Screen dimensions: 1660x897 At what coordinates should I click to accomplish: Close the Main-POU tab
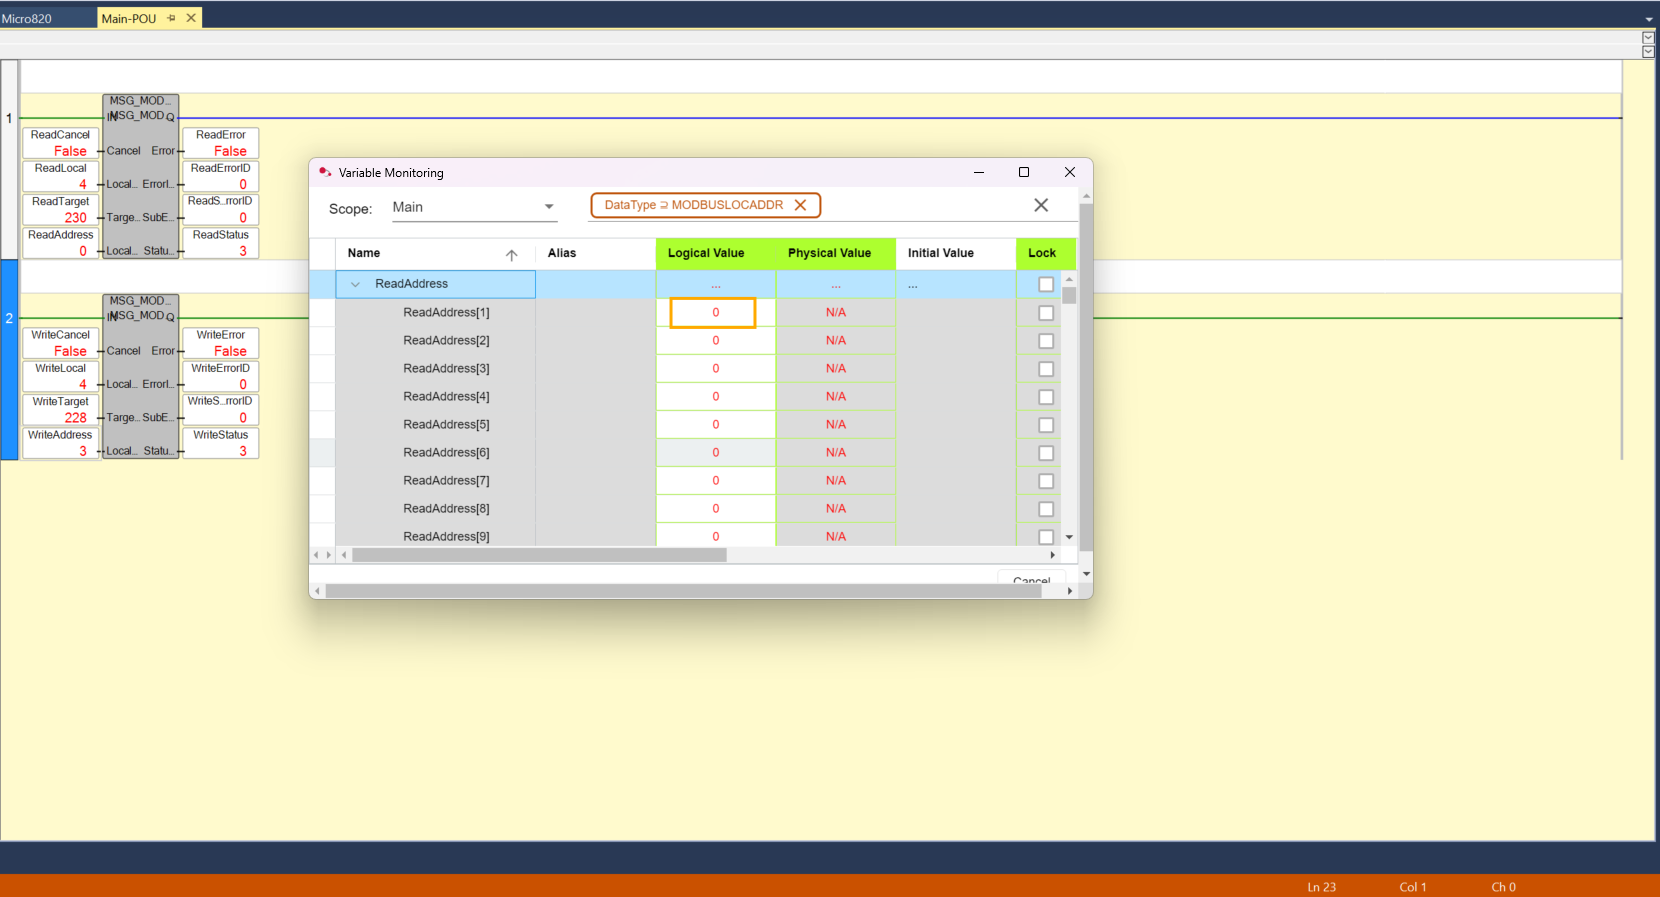tap(191, 18)
